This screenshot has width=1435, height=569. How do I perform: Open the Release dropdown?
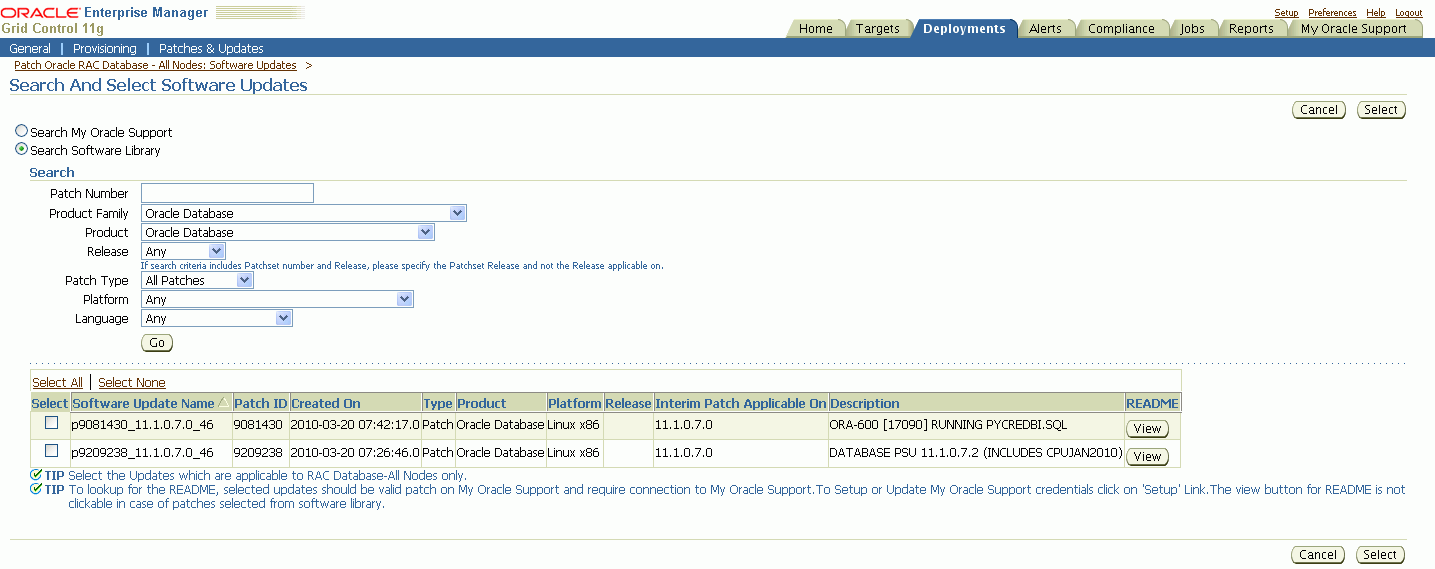[183, 251]
